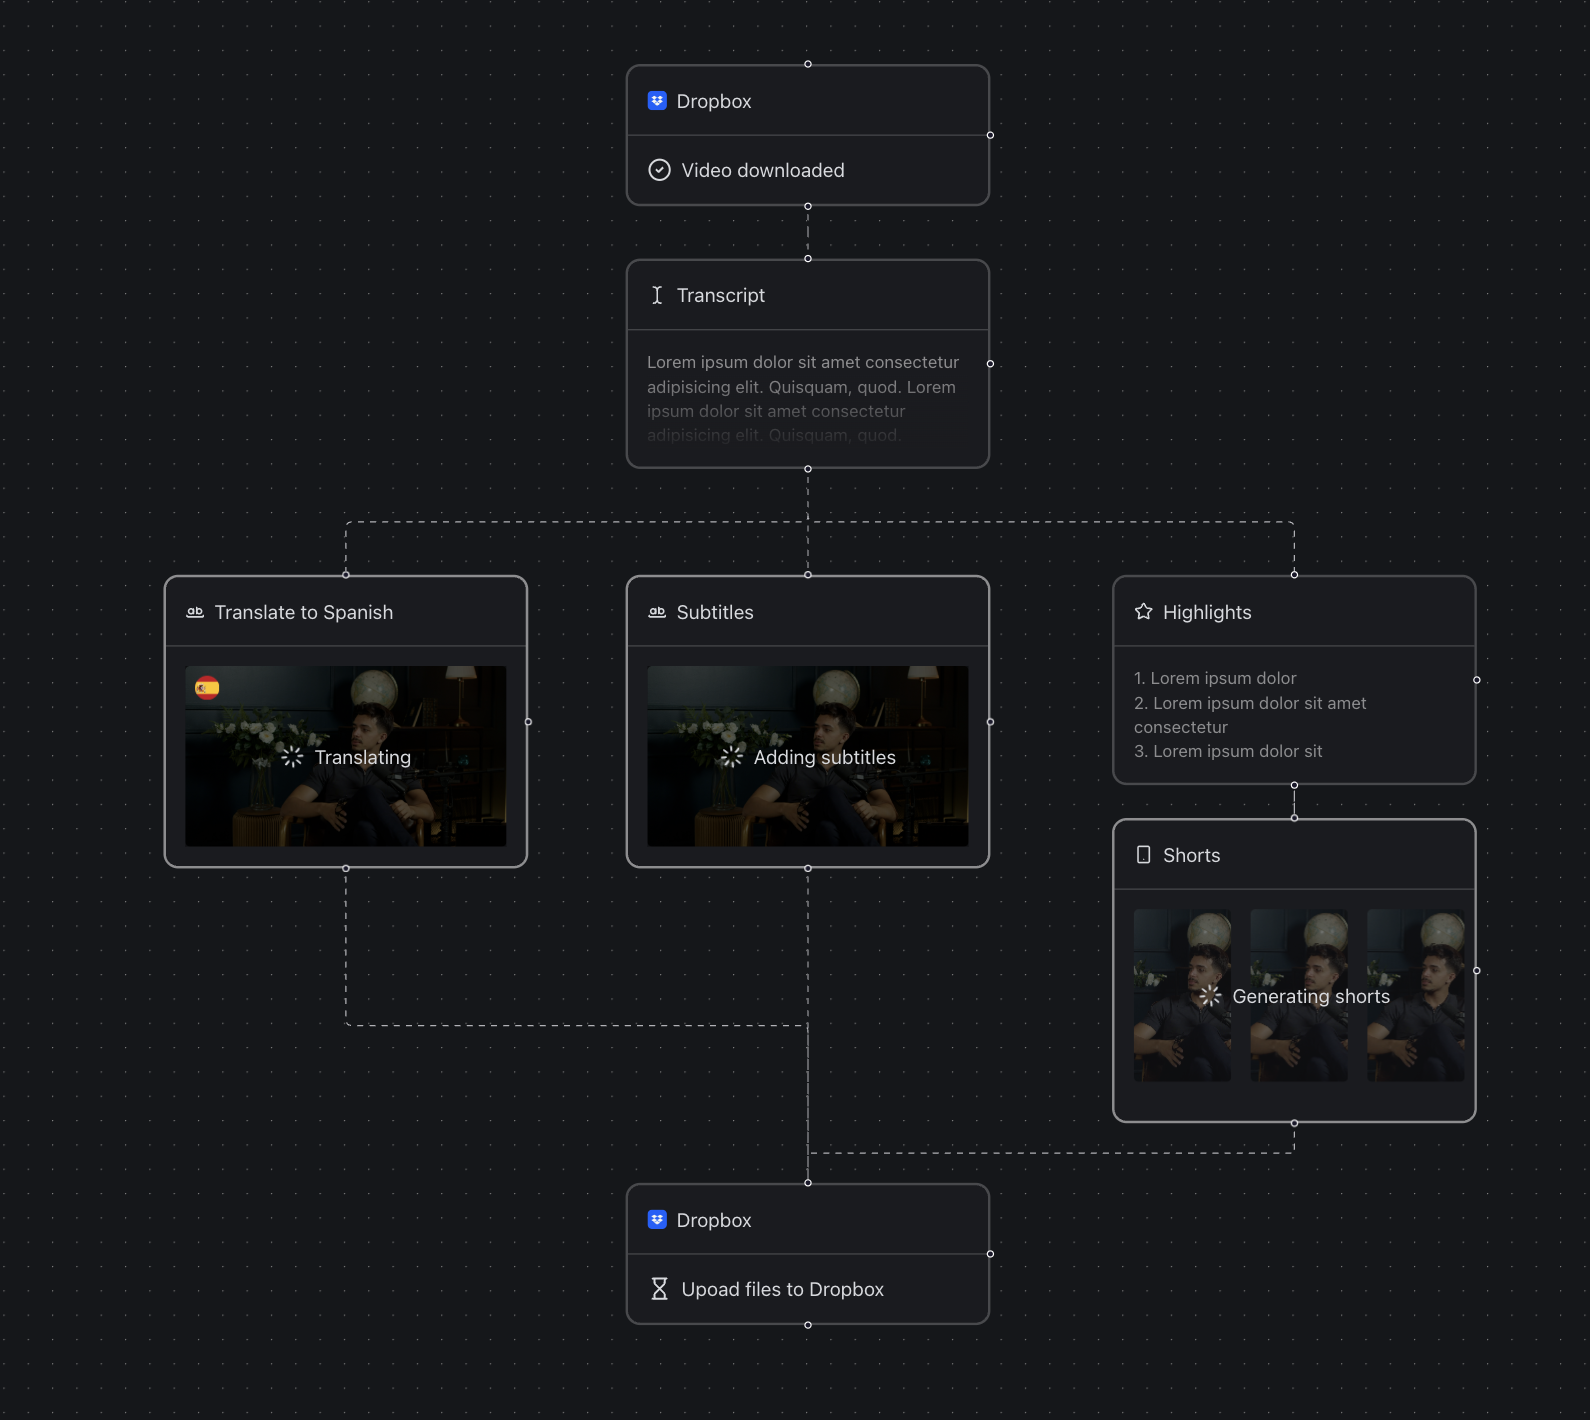
Task: Click the Highlights list text
Action: (x=1250, y=715)
